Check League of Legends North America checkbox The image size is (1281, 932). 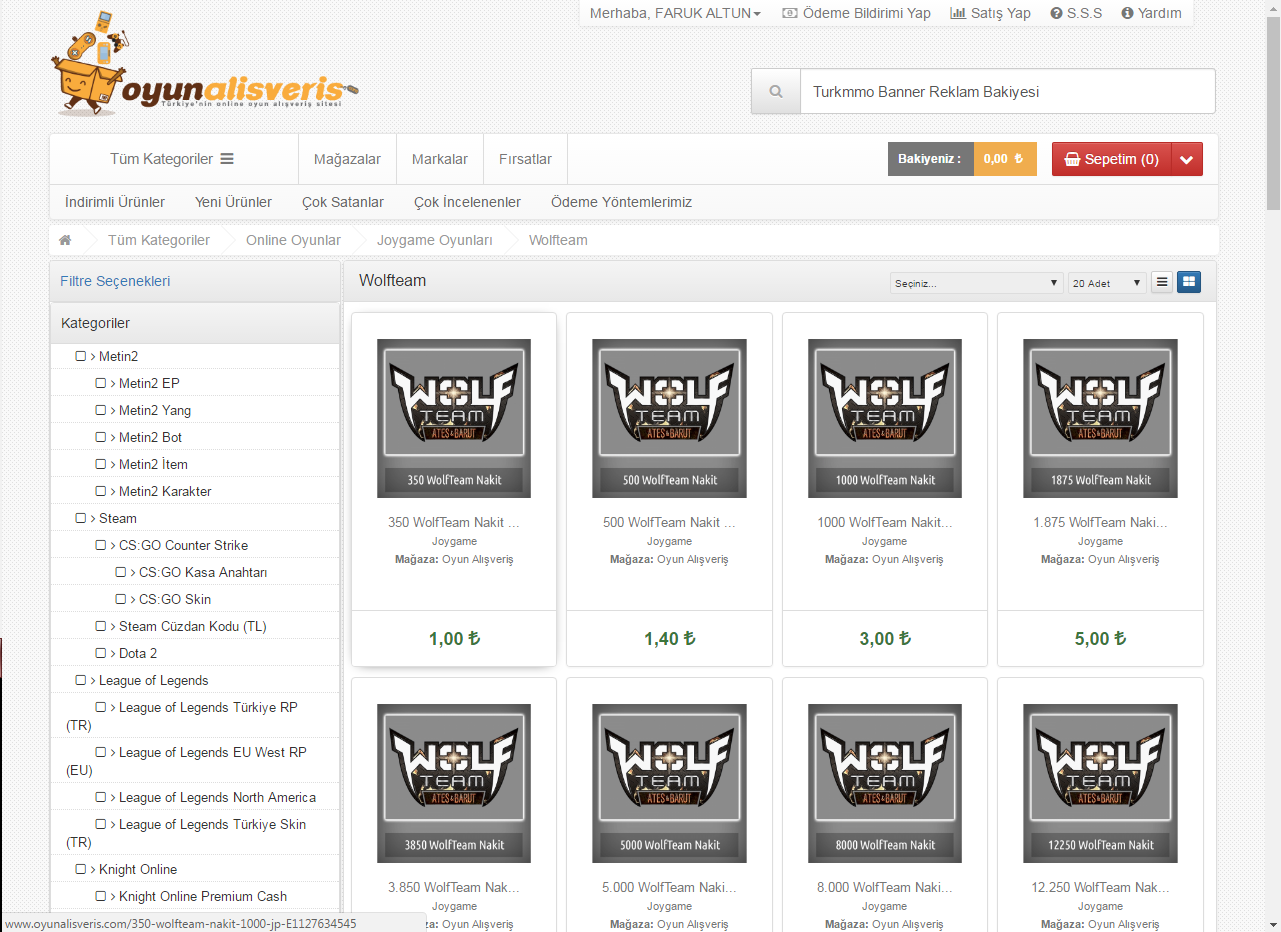tap(101, 797)
